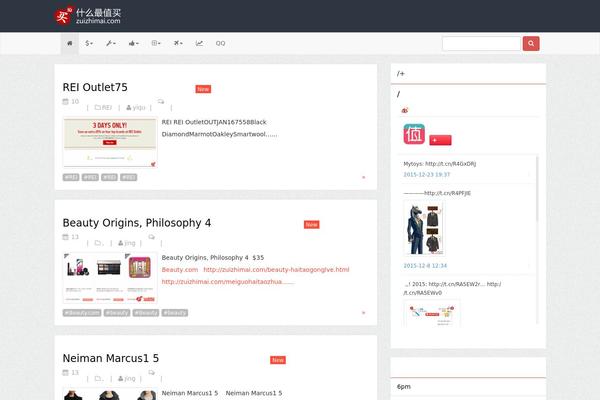Image resolution: width=600 pixels, height=400 pixels.
Task: Open the Beauty Origins, Philosophy 4 title
Action: pos(137,223)
